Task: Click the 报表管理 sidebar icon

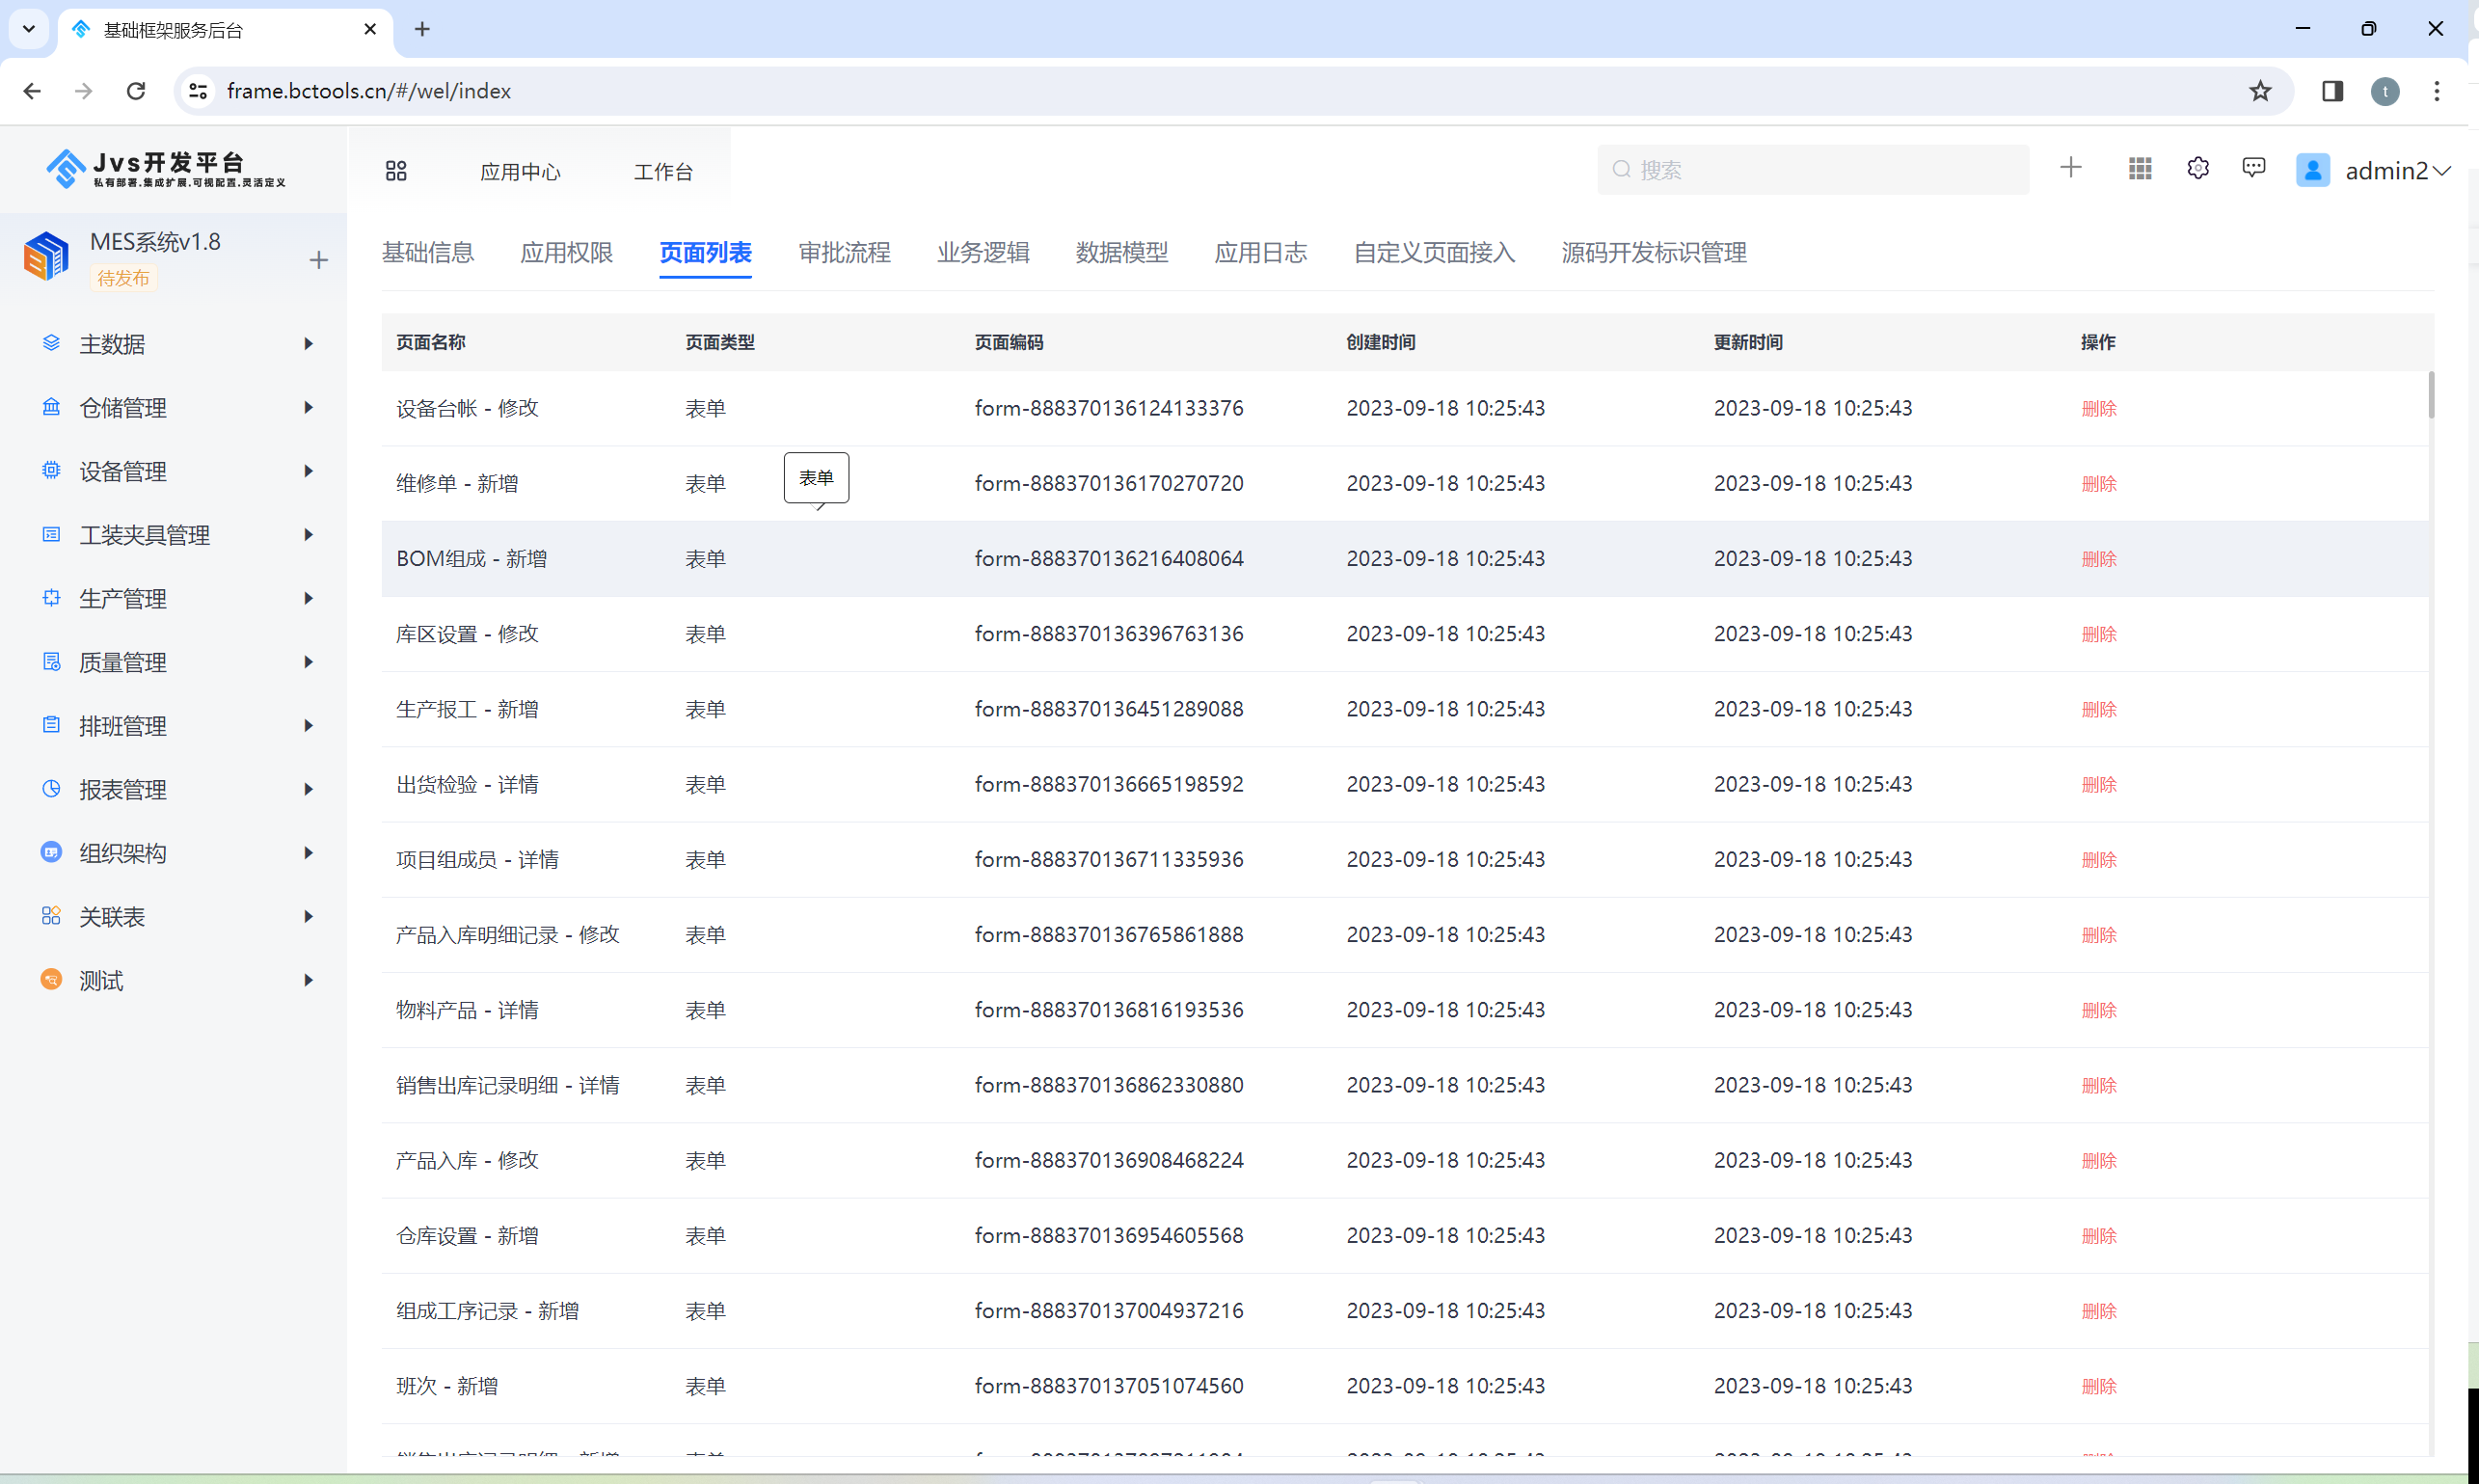Action: point(51,789)
